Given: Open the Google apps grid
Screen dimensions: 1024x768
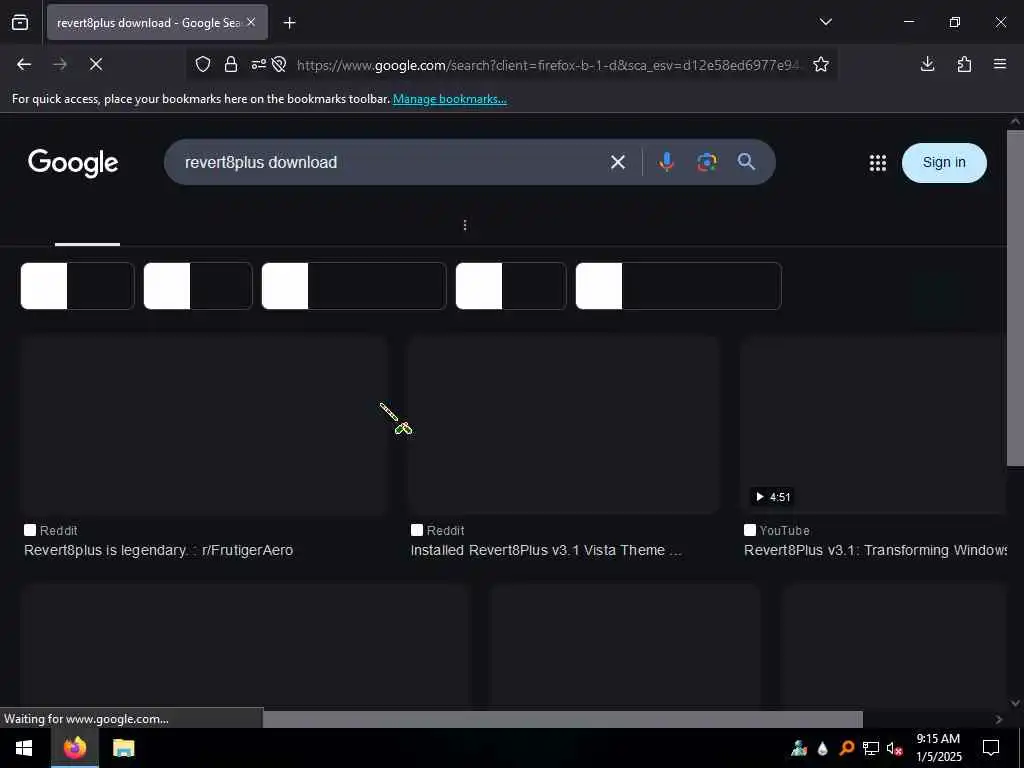Looking at the screenshot, I should pos(878,163).
